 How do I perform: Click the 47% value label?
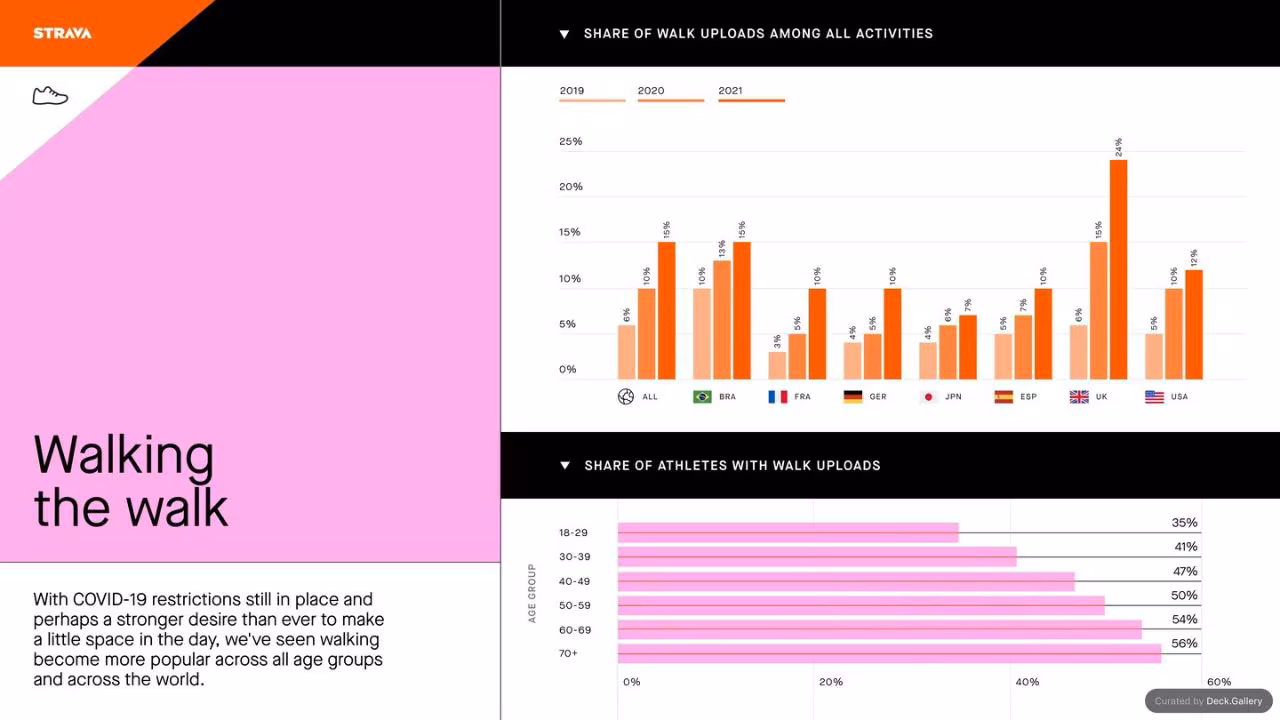pyautogui.click(x=1185, y=572)
